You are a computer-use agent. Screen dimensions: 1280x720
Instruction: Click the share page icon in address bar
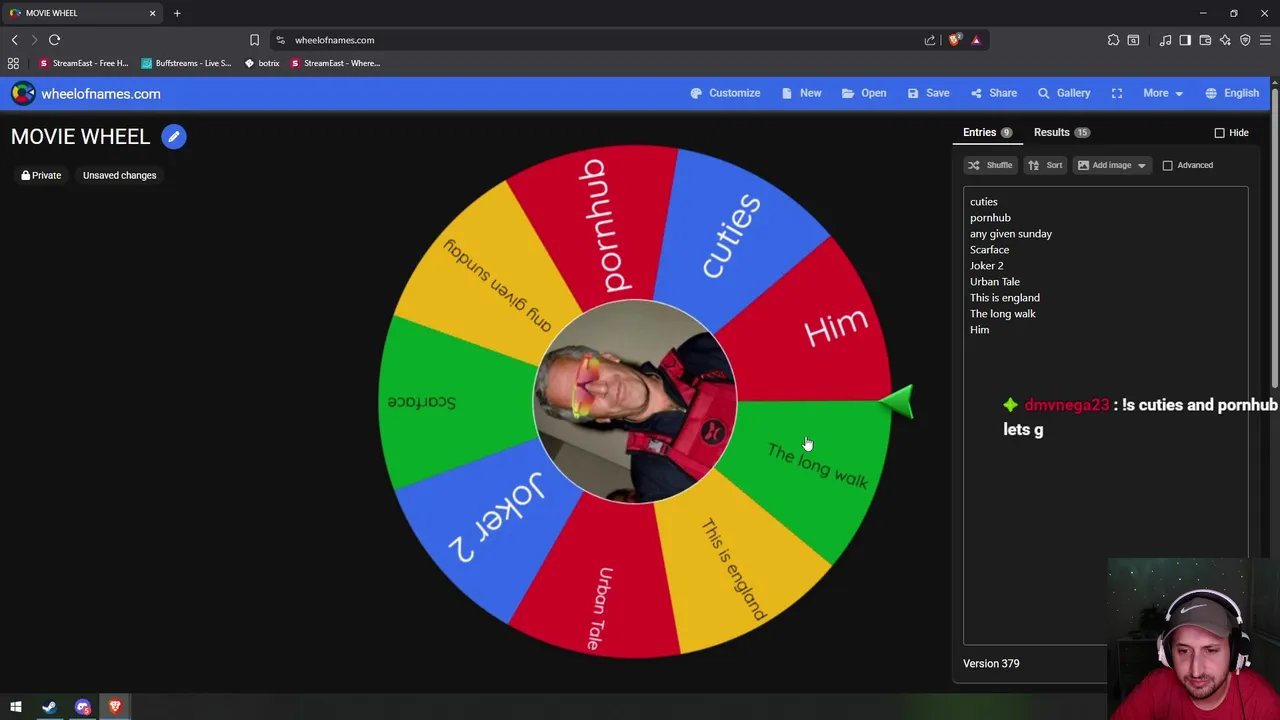point(930,40)
